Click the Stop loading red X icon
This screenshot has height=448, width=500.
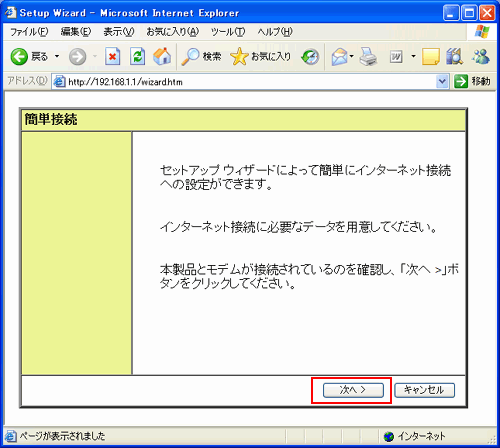[113, 56]
